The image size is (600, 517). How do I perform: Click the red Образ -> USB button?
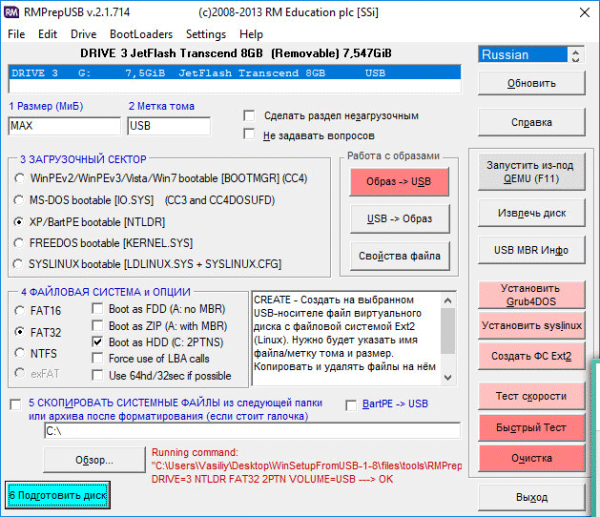point(399,182)
